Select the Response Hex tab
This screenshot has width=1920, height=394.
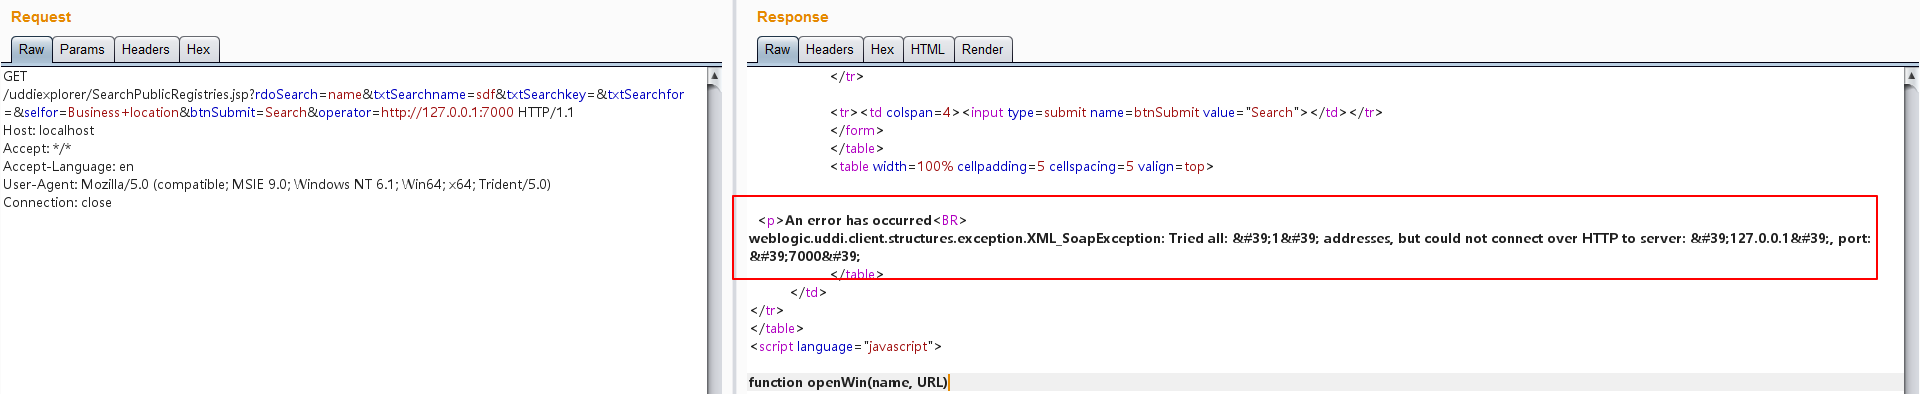pyautogui.click(x=883, y=50)
